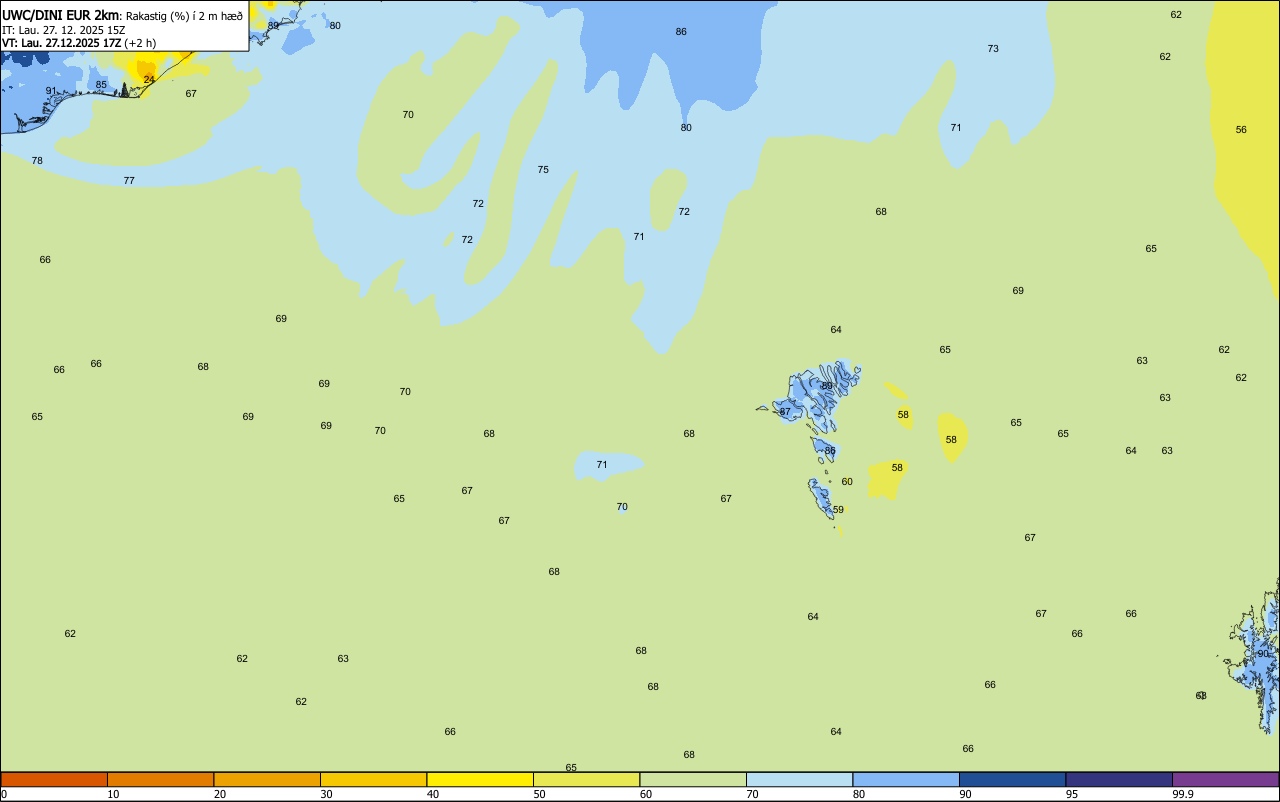Viewport: 1280px width, 802px height.
Task: Click the pale blue 70–80 legend swatch
Action: coord(799,779)
